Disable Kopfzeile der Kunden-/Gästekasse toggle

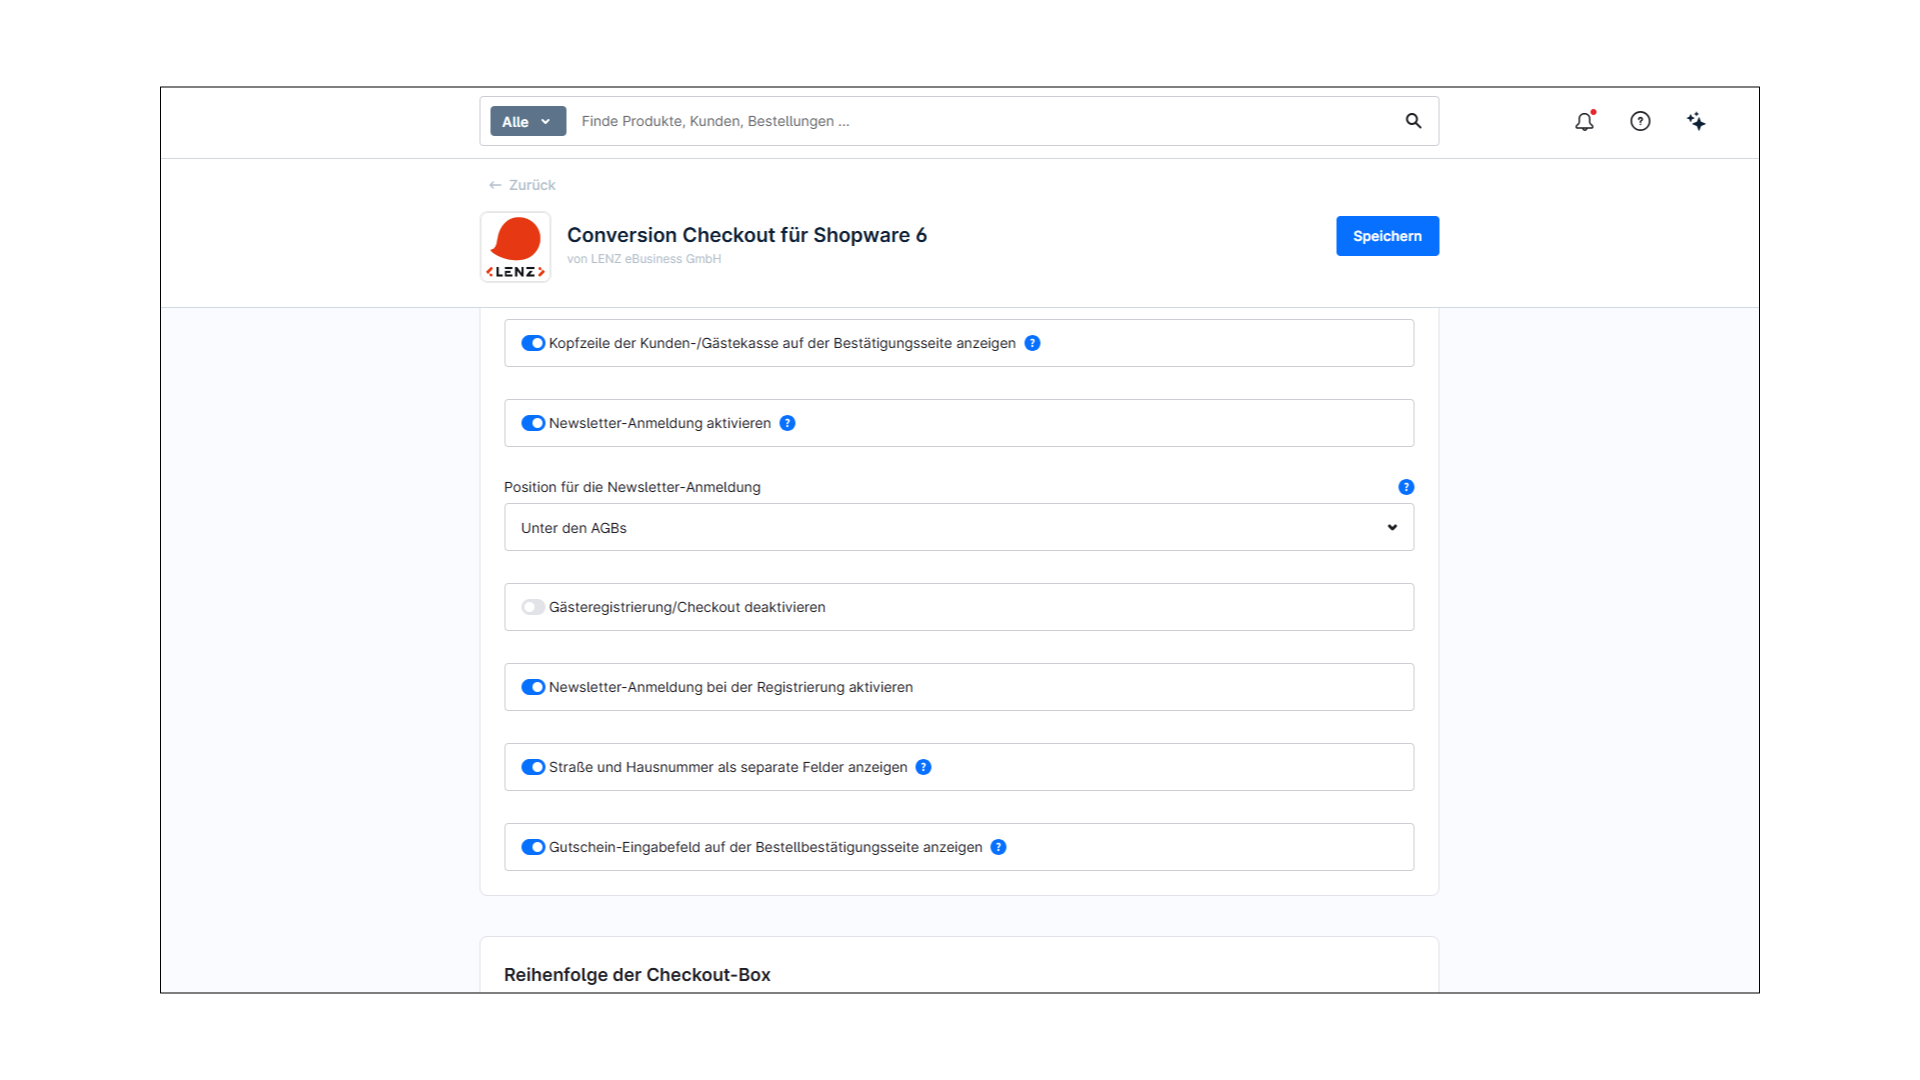click(532, 342)
